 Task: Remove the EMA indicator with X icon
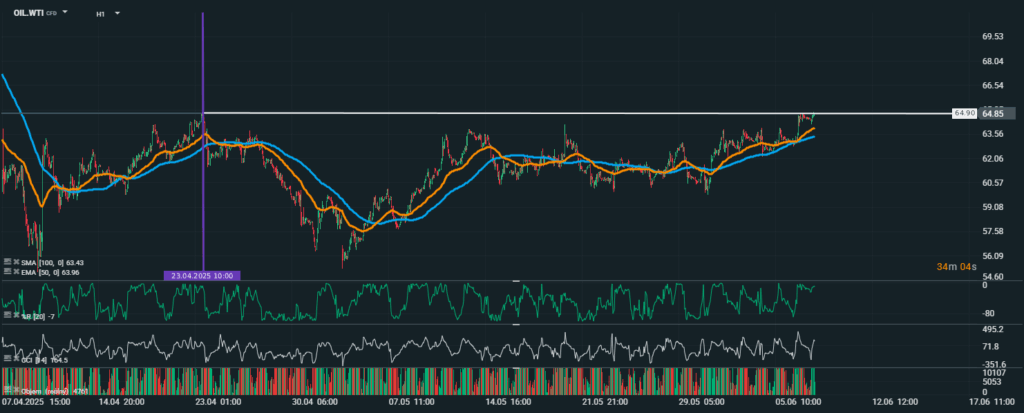tap(14, 271)
